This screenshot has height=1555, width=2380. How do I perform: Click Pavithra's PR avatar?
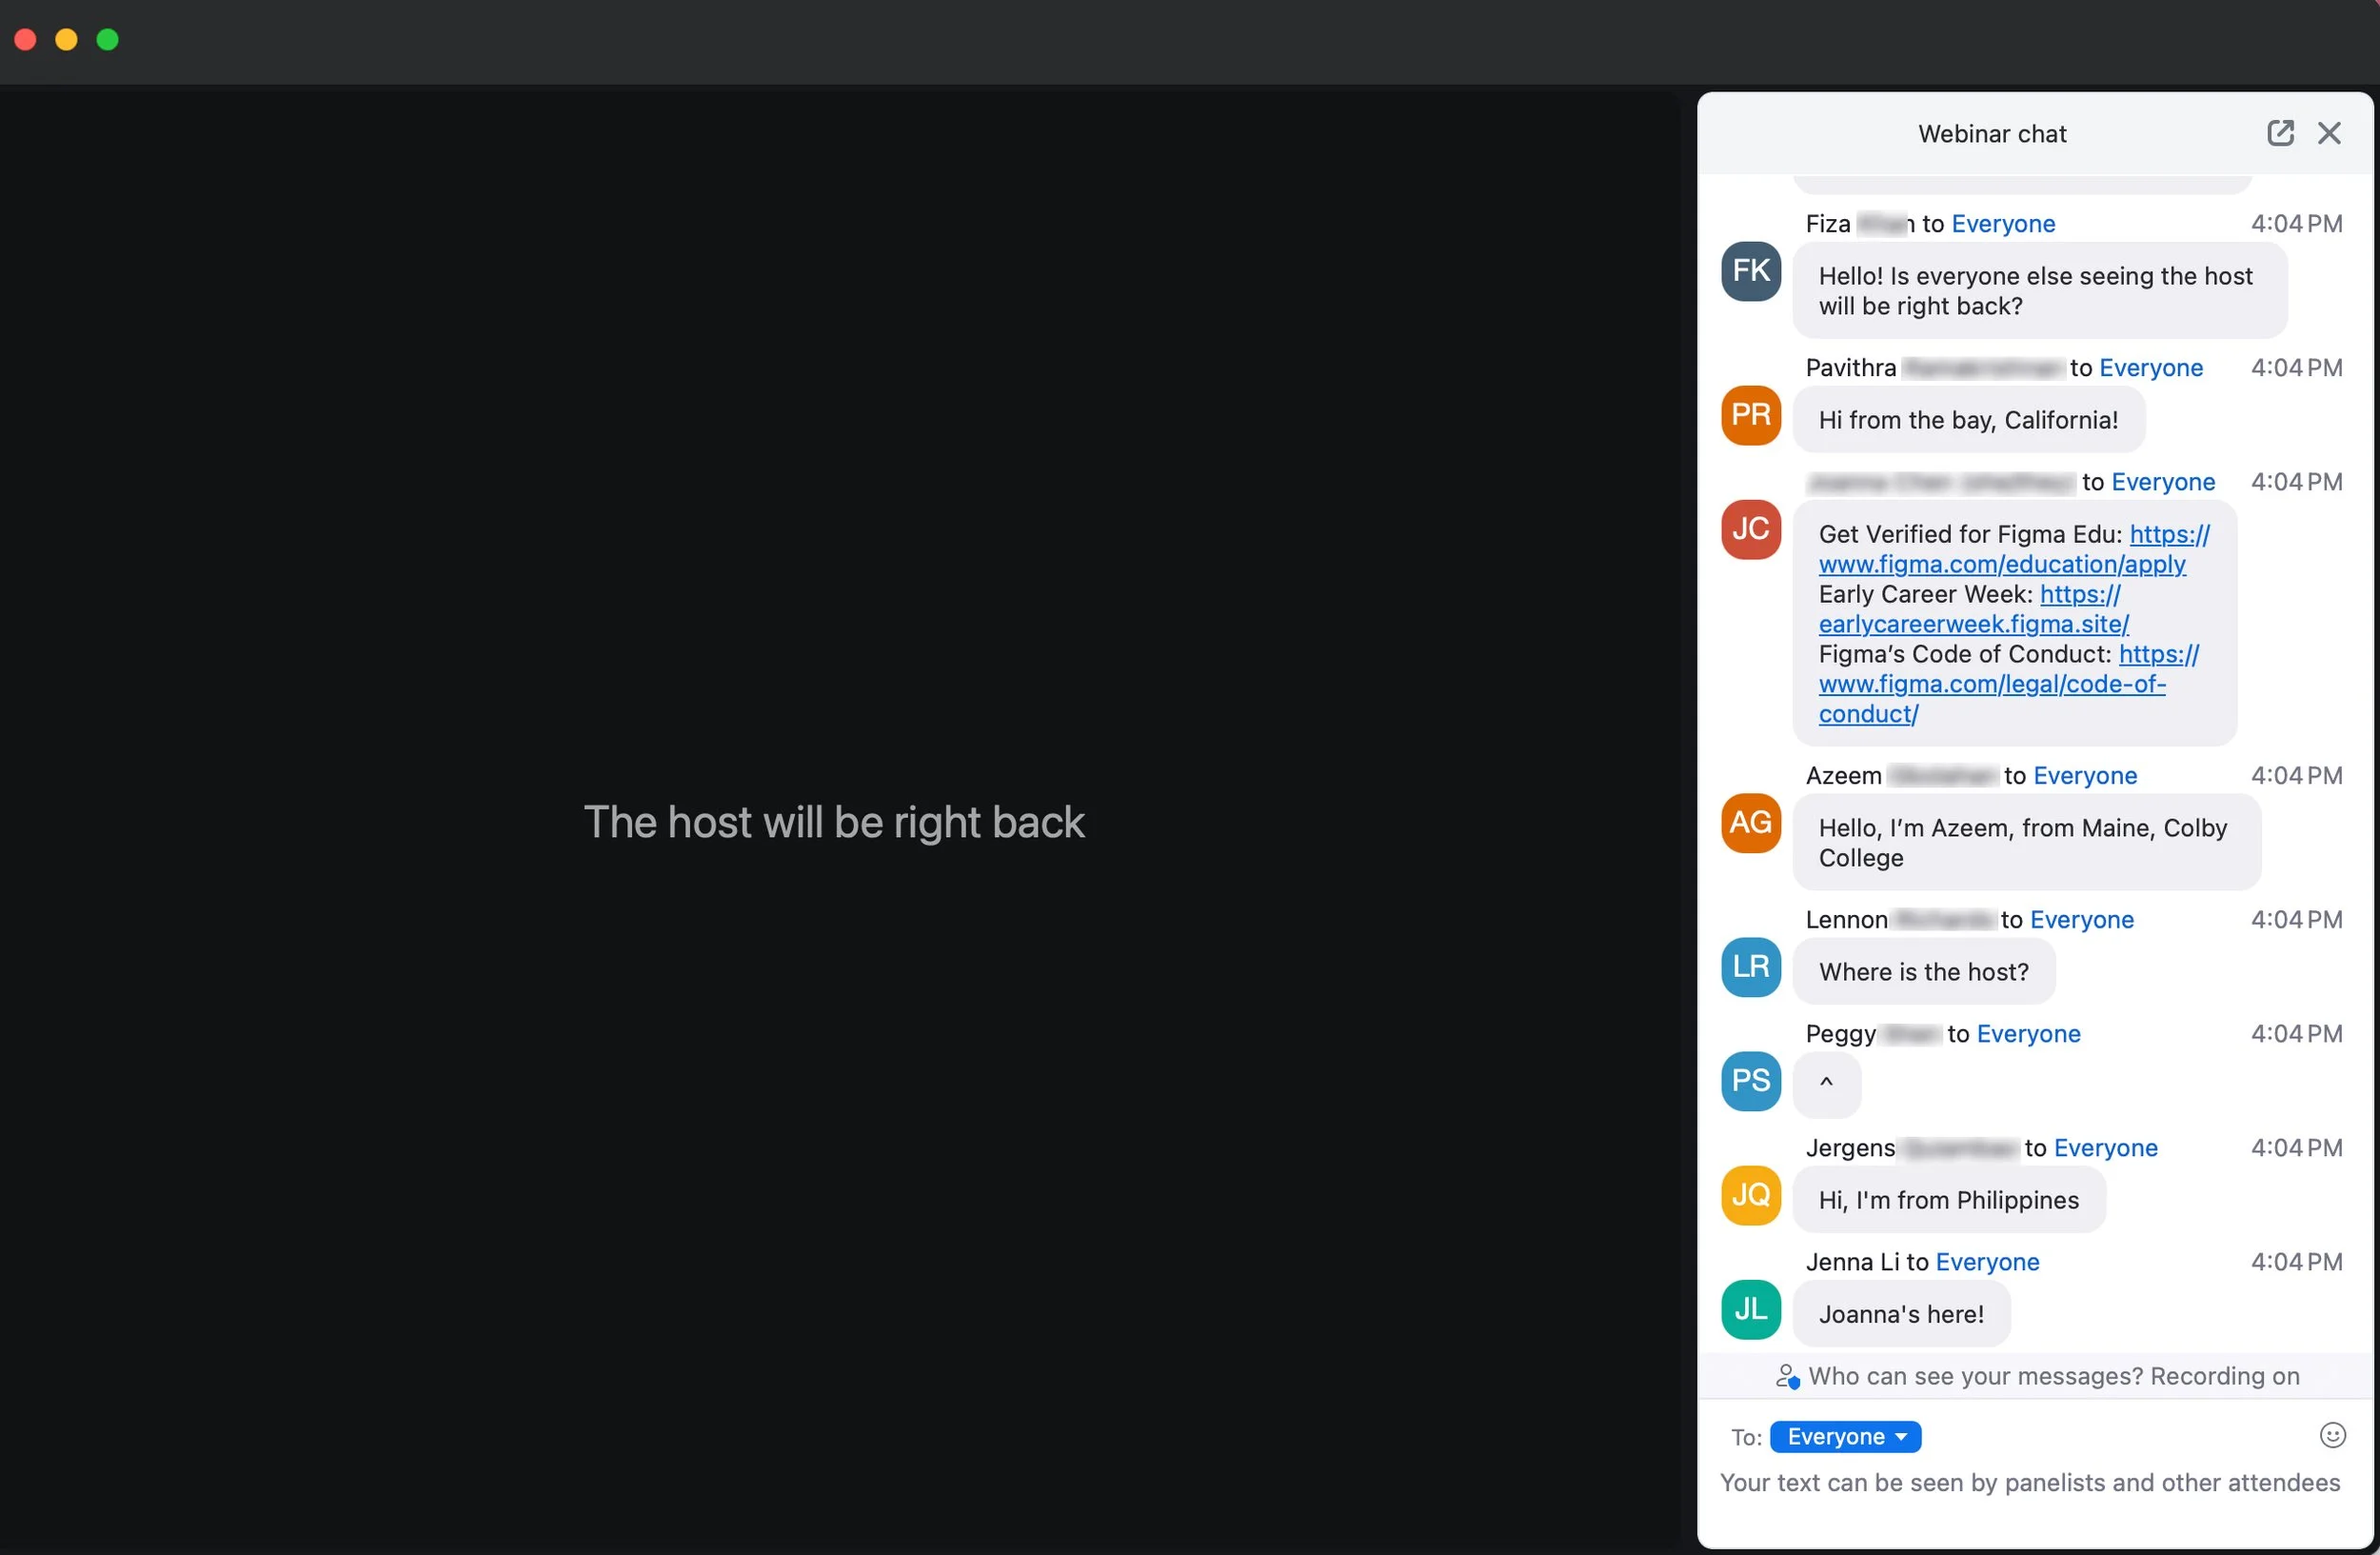[1749, 414]
